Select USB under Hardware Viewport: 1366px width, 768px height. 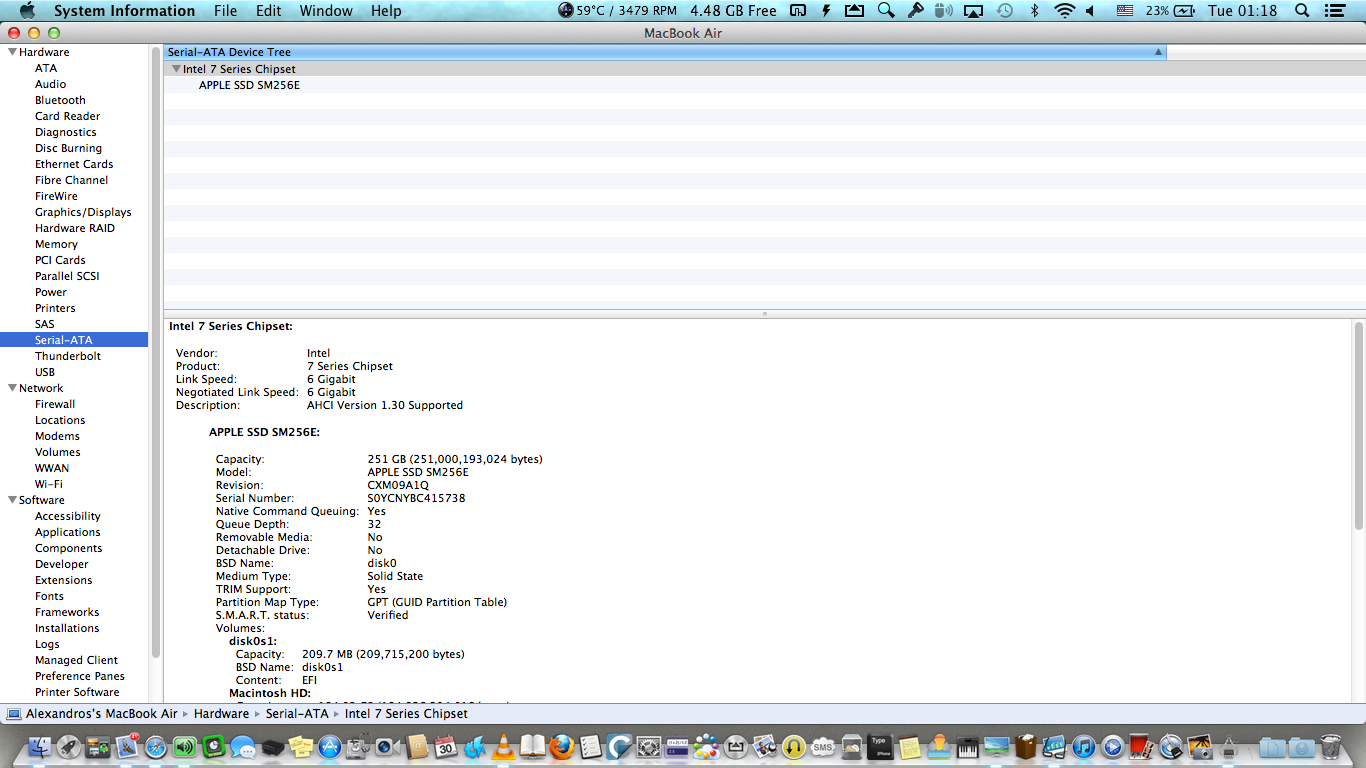point(45,372)
